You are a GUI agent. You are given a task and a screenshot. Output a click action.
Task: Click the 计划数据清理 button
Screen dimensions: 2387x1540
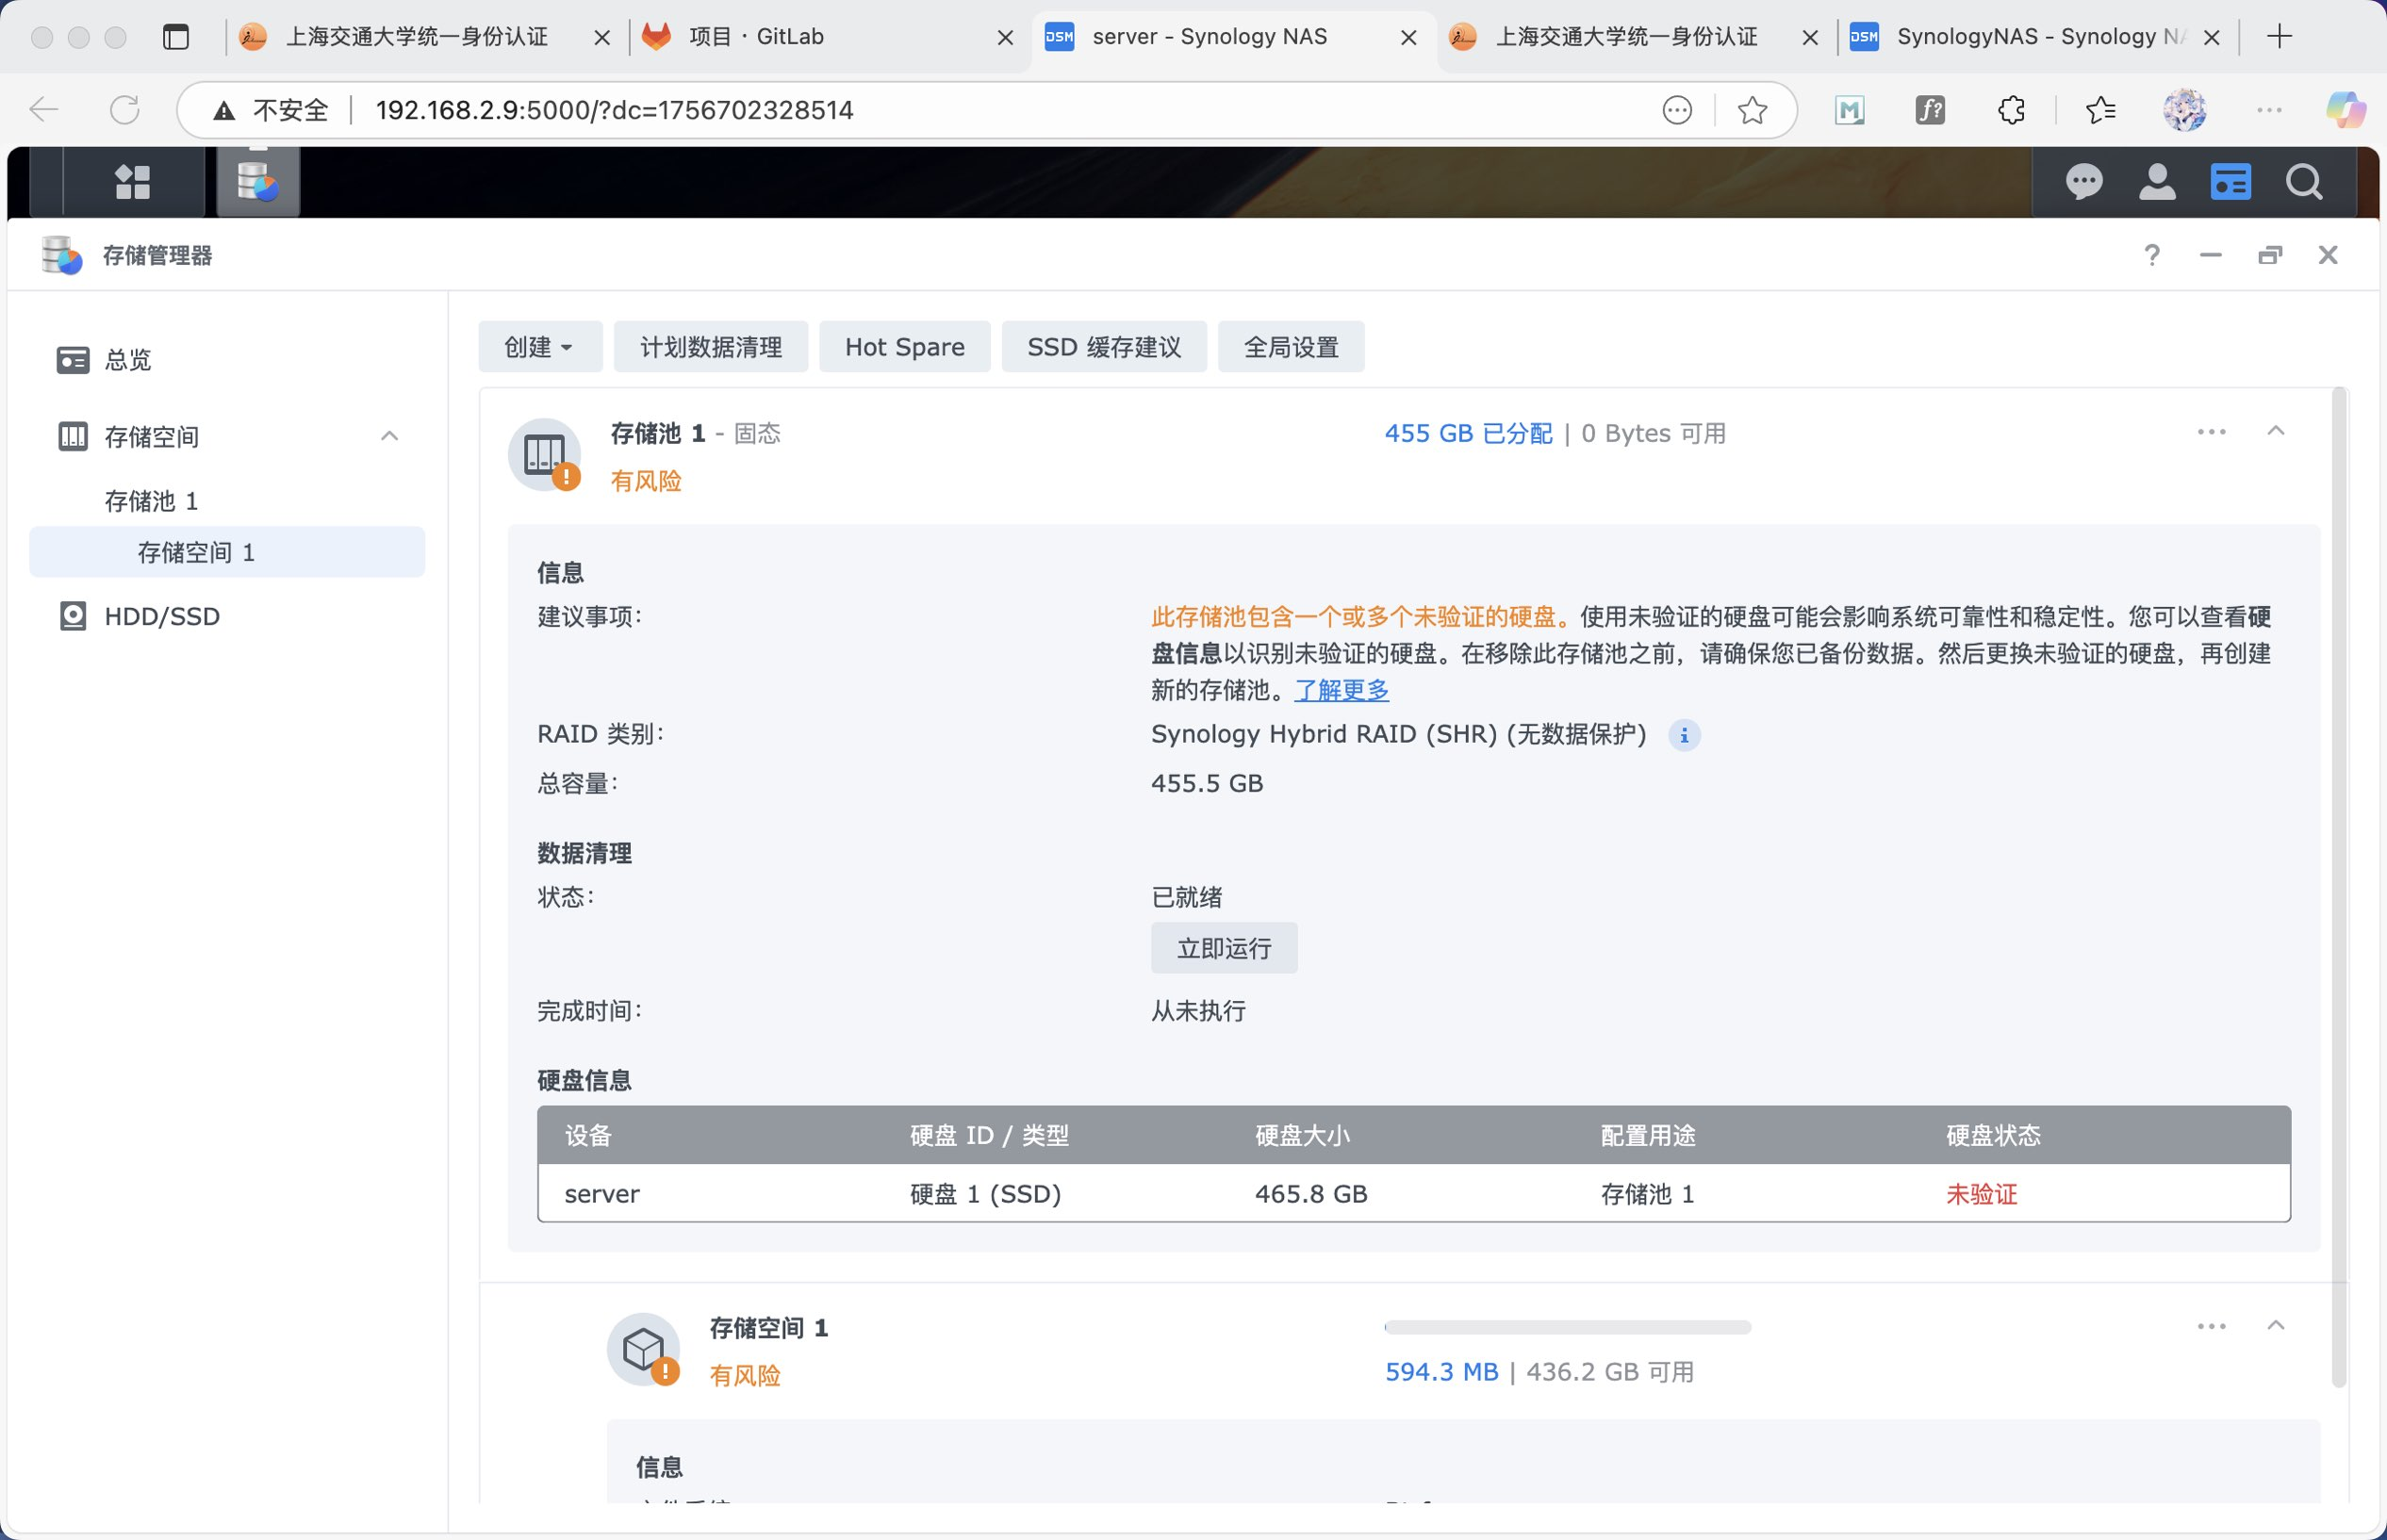coord(711,347)
